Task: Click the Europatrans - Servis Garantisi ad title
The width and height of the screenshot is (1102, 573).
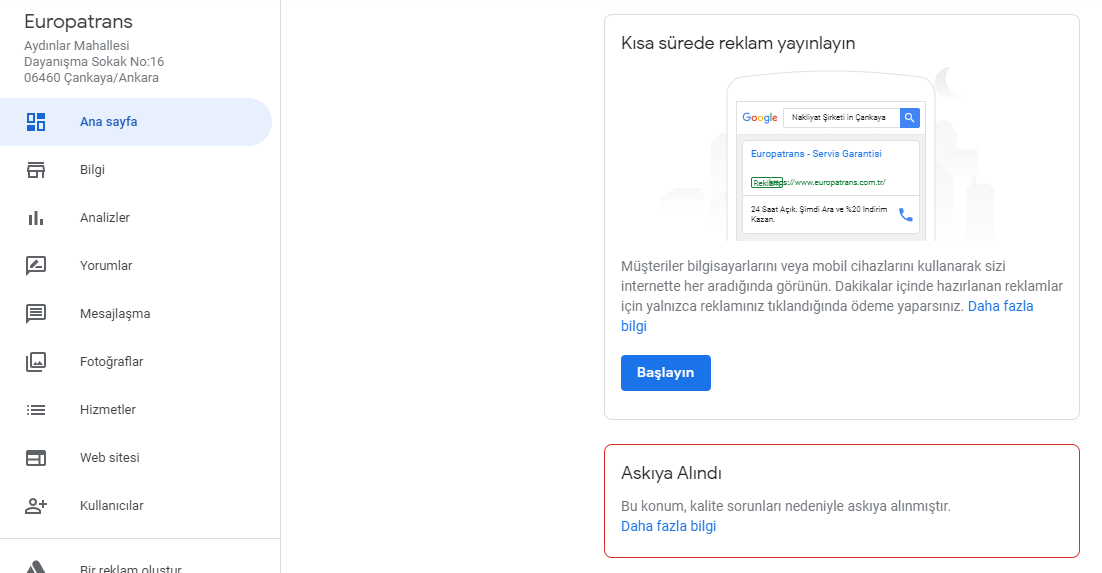Action: 816,153
